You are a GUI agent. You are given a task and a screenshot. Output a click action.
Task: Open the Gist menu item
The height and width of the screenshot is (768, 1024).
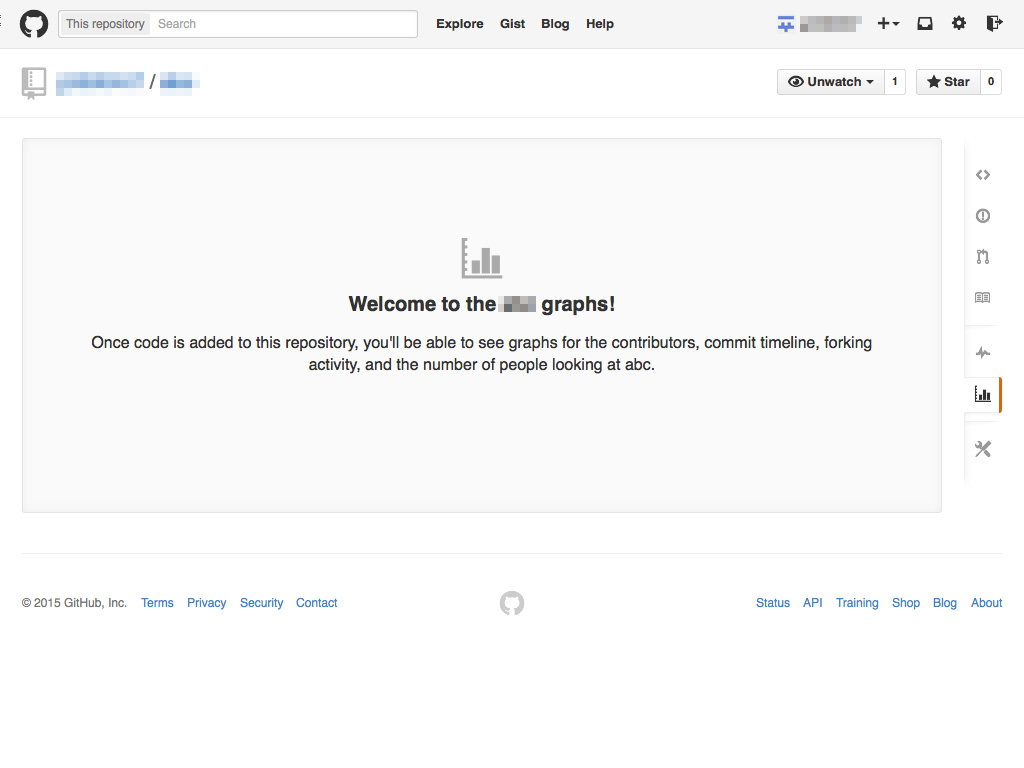tap(512, 24)
